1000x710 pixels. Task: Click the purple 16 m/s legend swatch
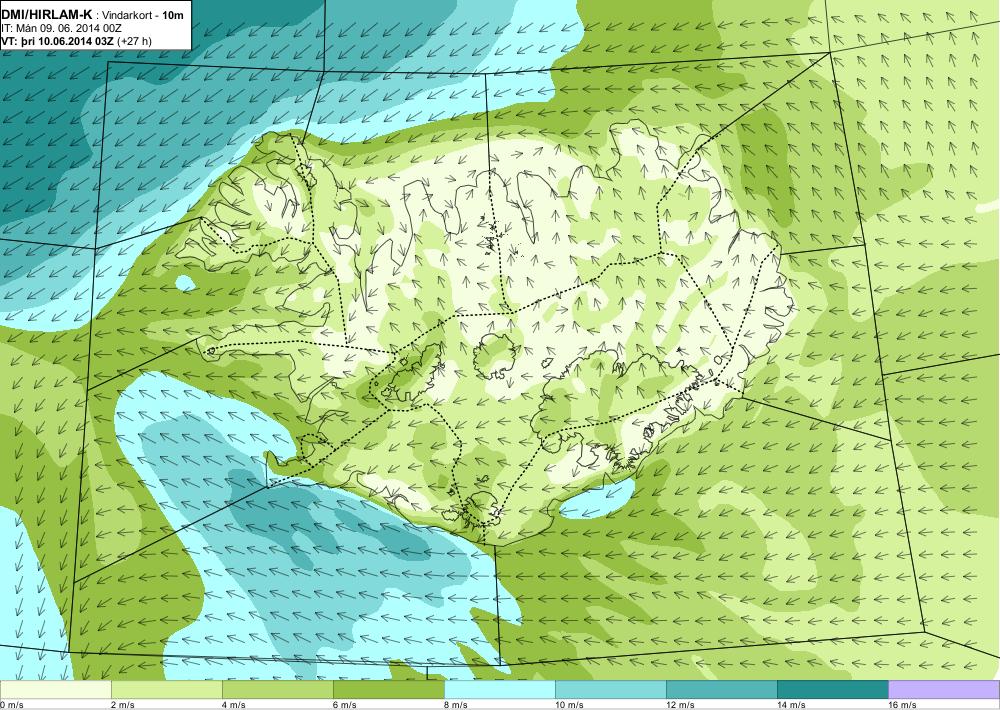click(944, 690)
